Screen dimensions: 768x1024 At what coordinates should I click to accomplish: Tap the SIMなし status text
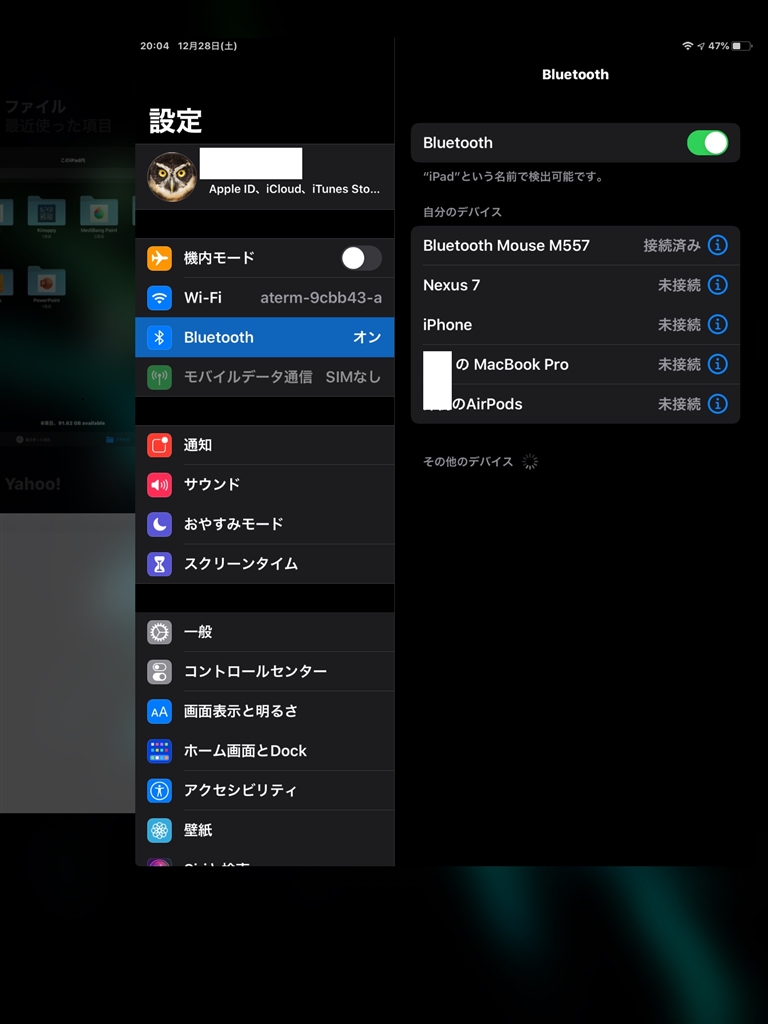353,377
